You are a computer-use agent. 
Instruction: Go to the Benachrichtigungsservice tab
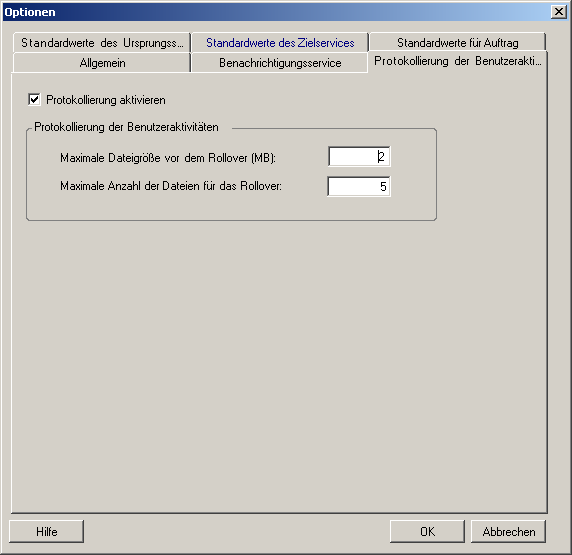click(280, 63)
